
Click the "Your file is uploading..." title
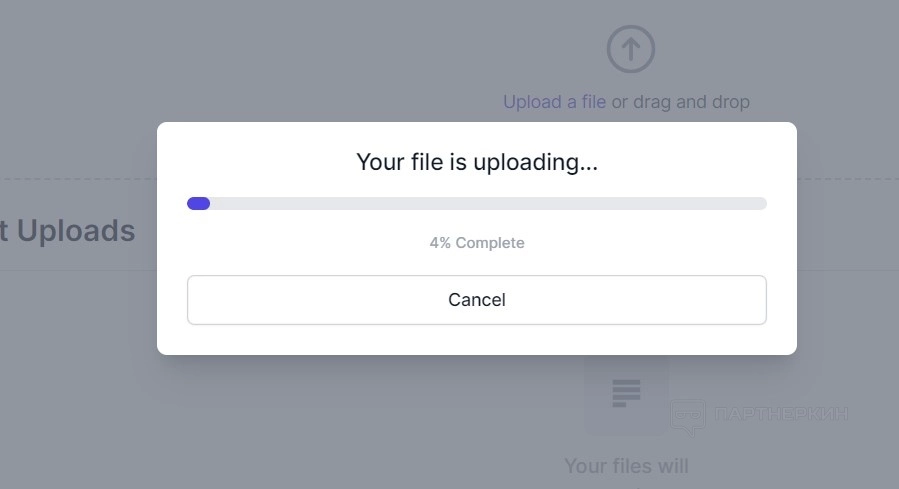[477, 162]
